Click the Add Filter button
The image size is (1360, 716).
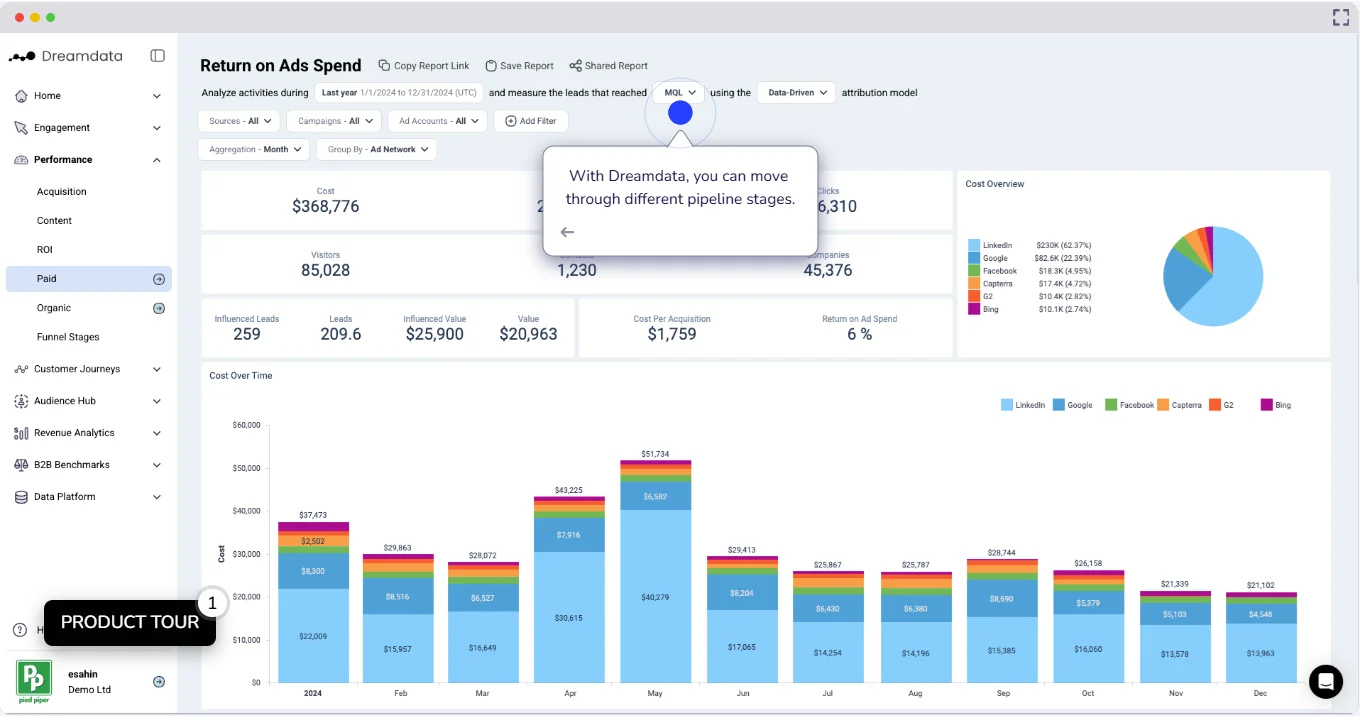point(531,120)
